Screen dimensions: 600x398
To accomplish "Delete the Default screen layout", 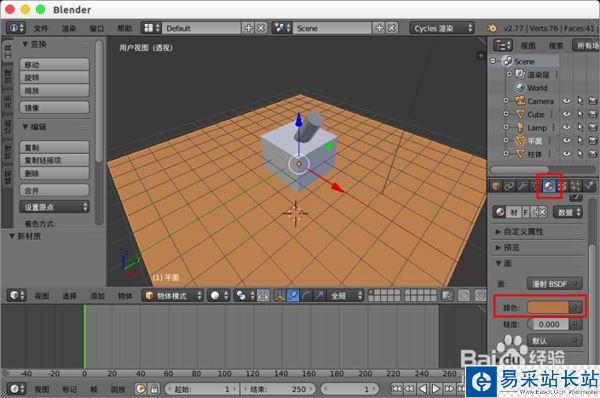I will (x=261, y=28).
